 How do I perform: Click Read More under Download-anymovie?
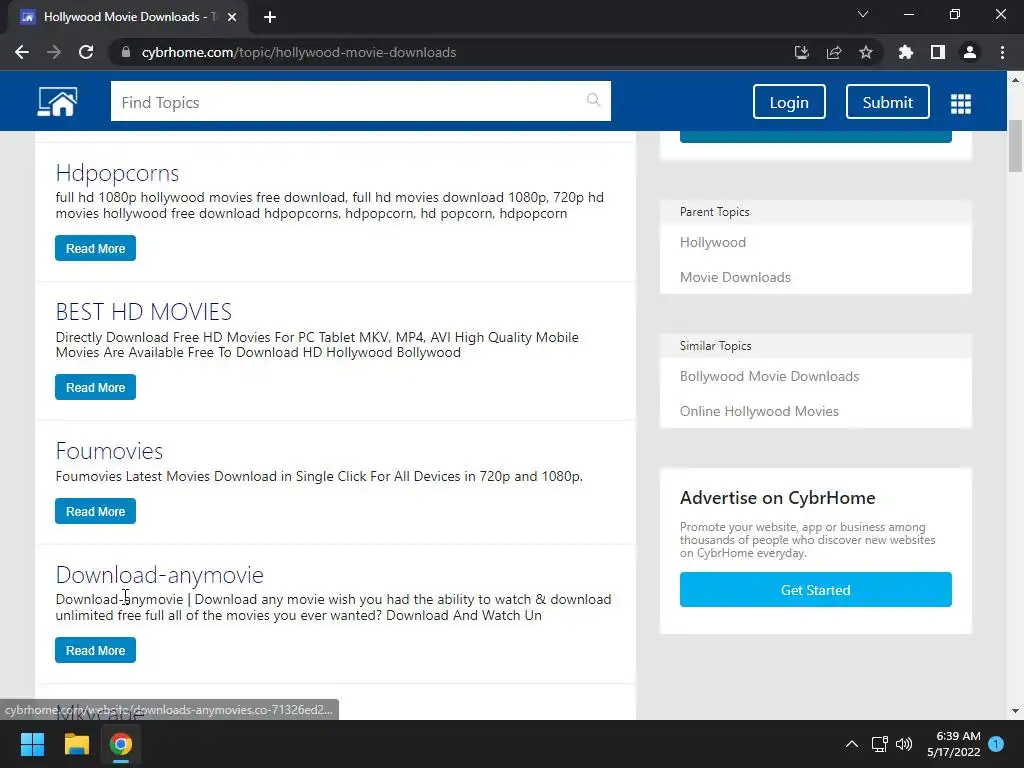click(95, 650)
